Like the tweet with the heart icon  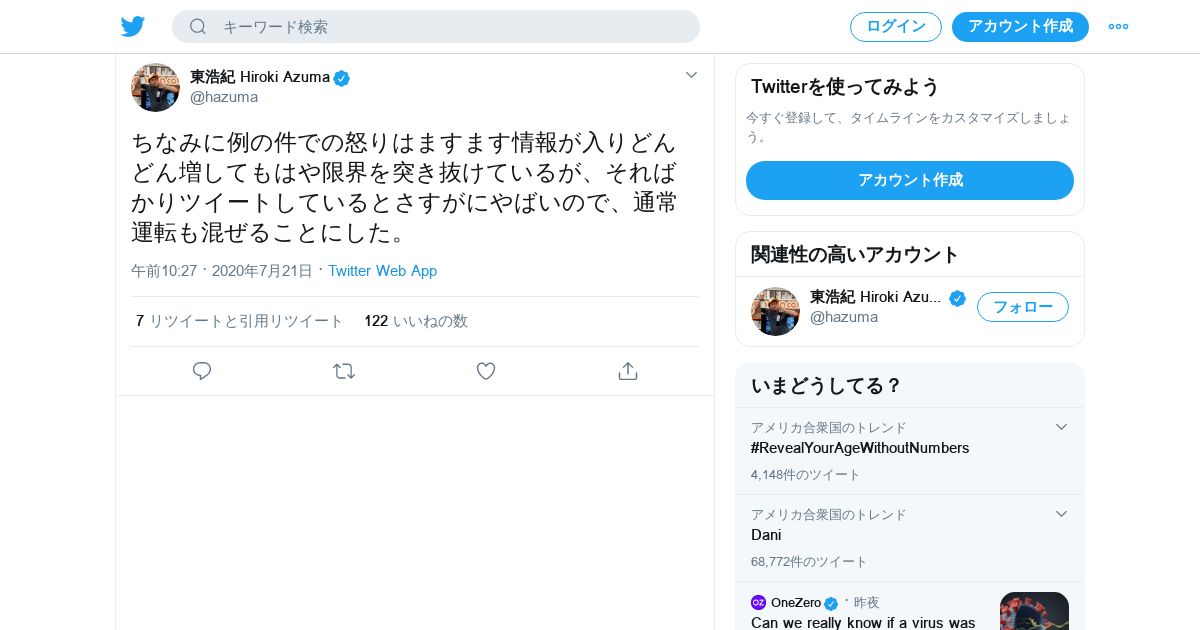coord(486,371)
